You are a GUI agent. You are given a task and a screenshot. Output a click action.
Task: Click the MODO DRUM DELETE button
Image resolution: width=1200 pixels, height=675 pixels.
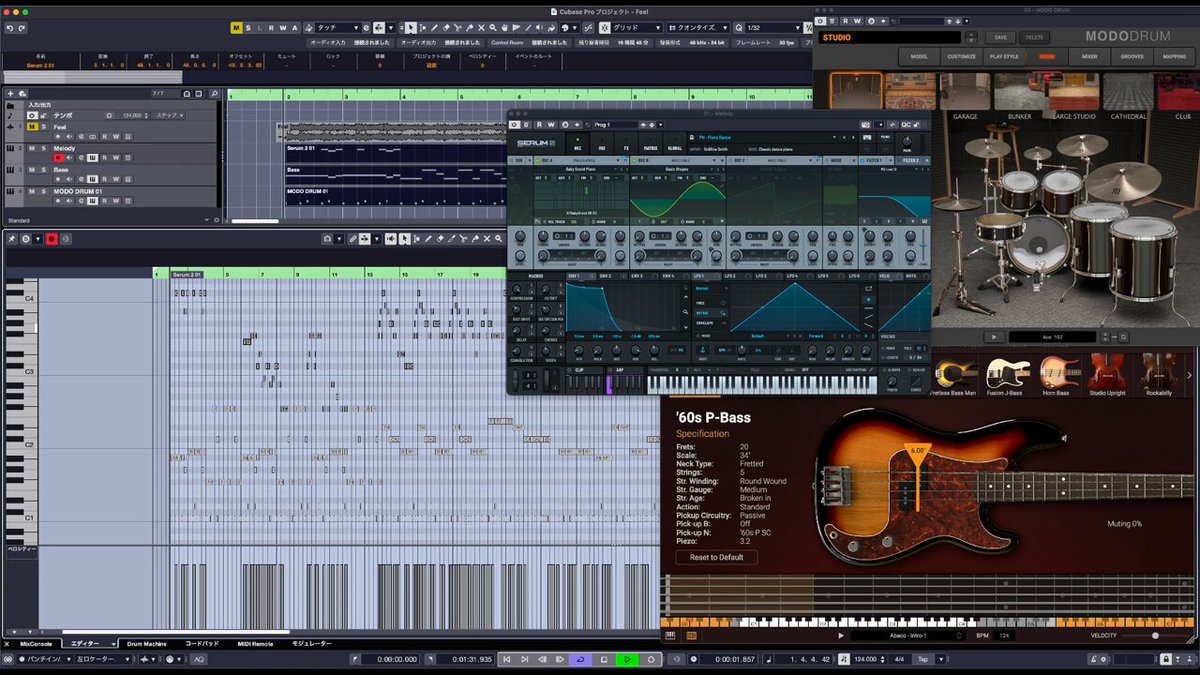[1034, 37]
